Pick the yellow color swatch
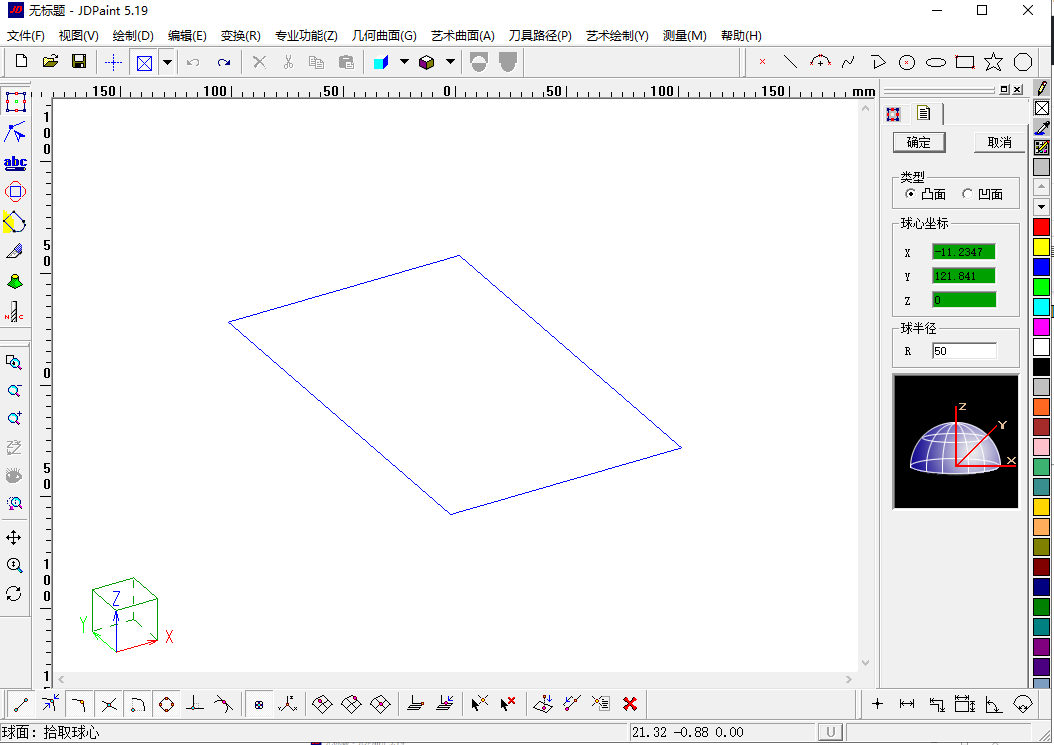The image size is (1054, 745). 1041,247
